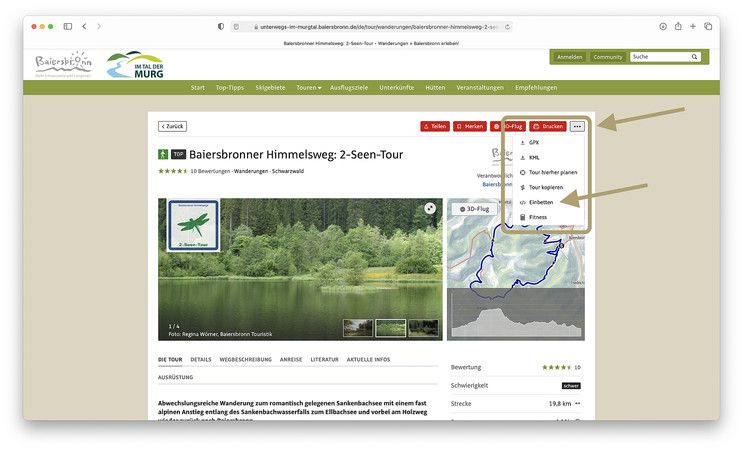Open Skigebiete in the navigation bar
743x451 pixels.
[270, 88]
